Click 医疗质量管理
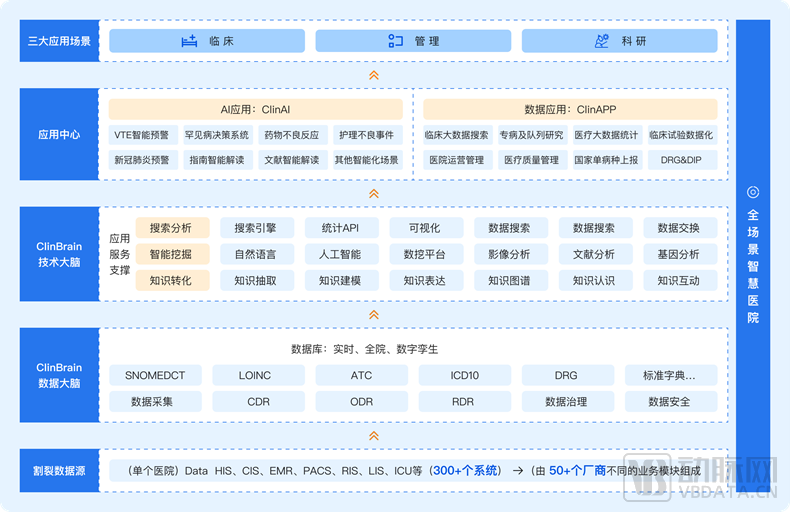Viewport: 790px width, 512px height. [x=533, y=160]
